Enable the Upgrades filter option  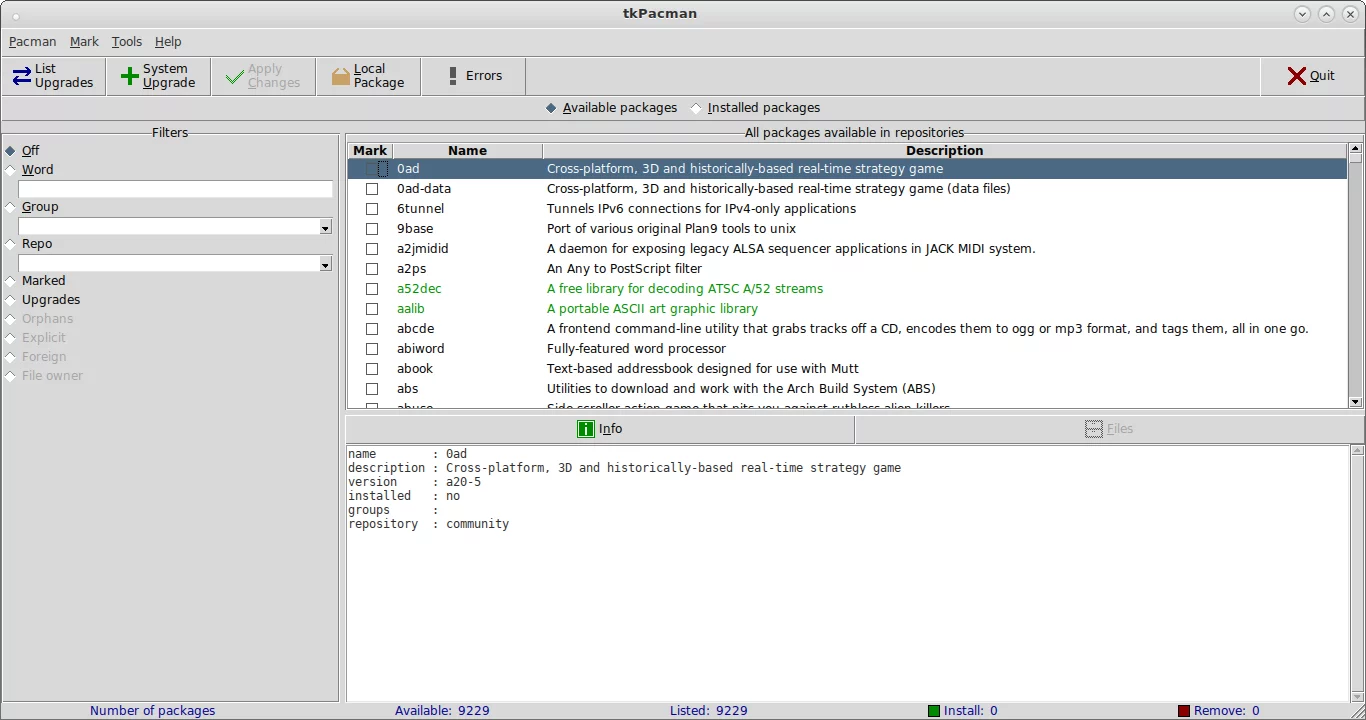pos(11,300)
